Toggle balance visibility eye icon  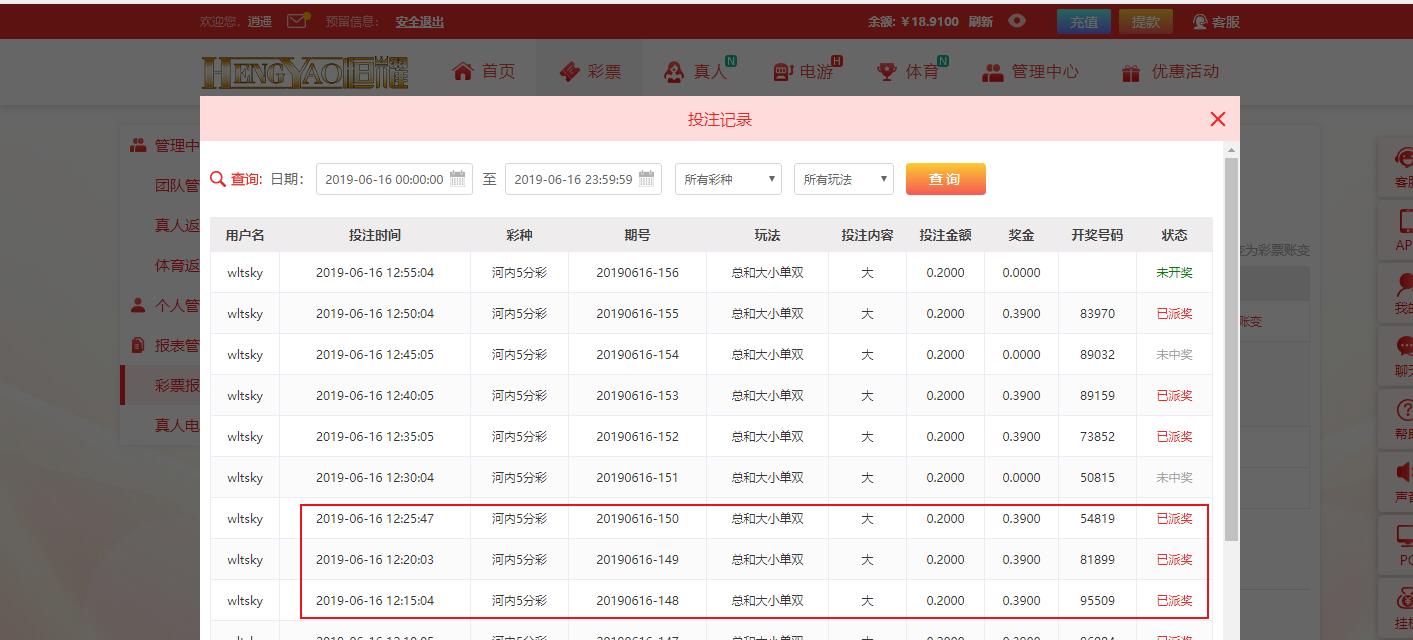click(x=1017, y=21)
